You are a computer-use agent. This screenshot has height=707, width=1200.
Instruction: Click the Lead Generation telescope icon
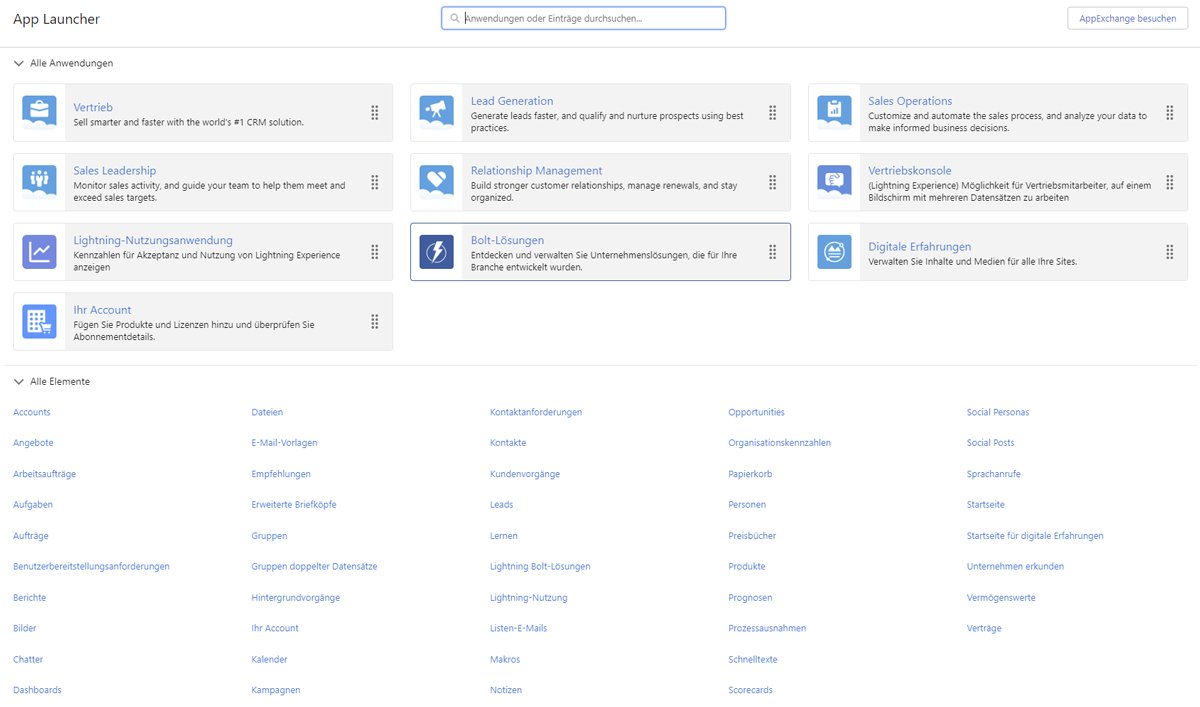pyautogui.click(x=437, y=113)
